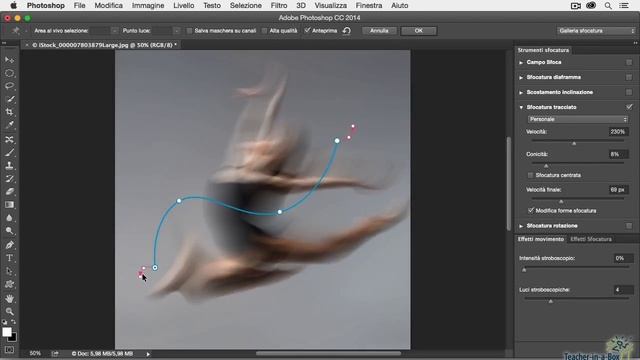The image size is (640, 360).
Task: Adjust the Velocità slider
Action: [574, 143]
